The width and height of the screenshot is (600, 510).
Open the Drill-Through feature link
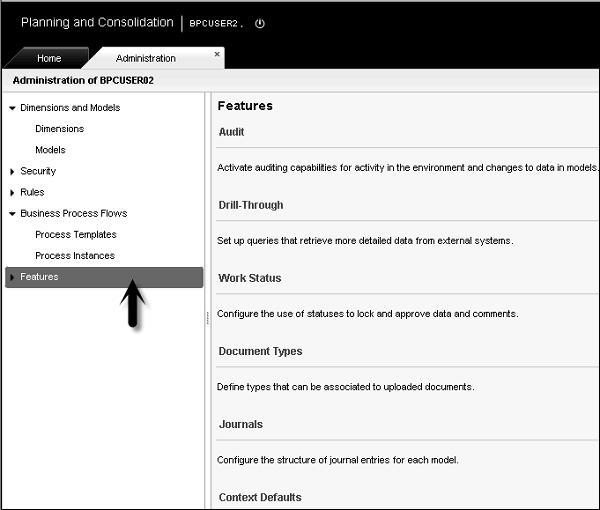coord(251,205)
